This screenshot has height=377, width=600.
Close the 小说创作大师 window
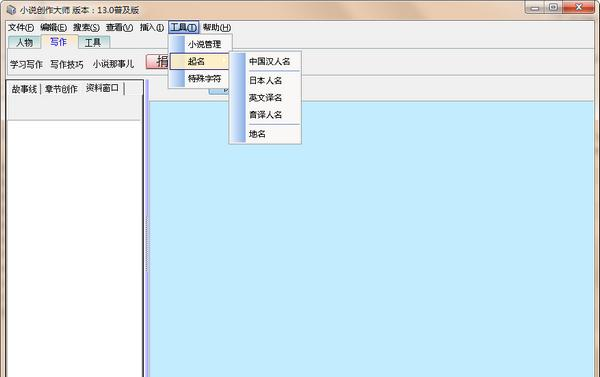[578, 7]
